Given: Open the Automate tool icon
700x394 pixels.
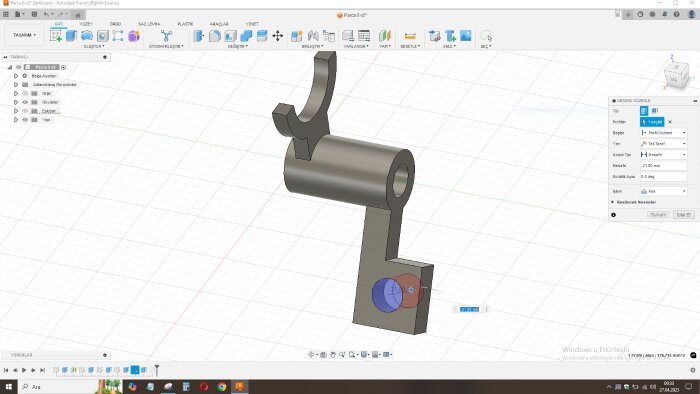Looking at the screenshot, I should (x=167, y=36).
